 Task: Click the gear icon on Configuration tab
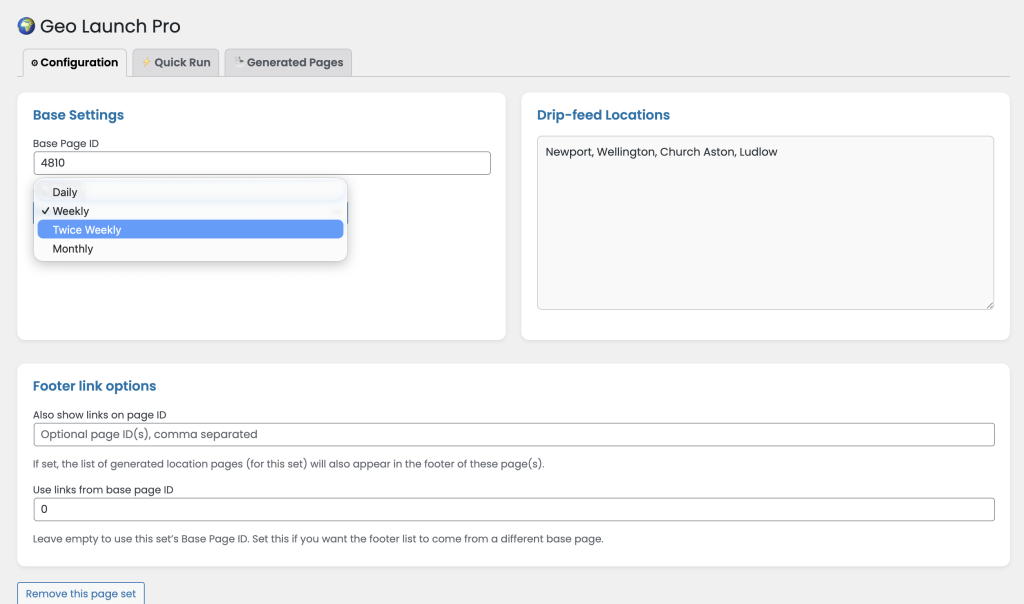(x=34, y=63)
